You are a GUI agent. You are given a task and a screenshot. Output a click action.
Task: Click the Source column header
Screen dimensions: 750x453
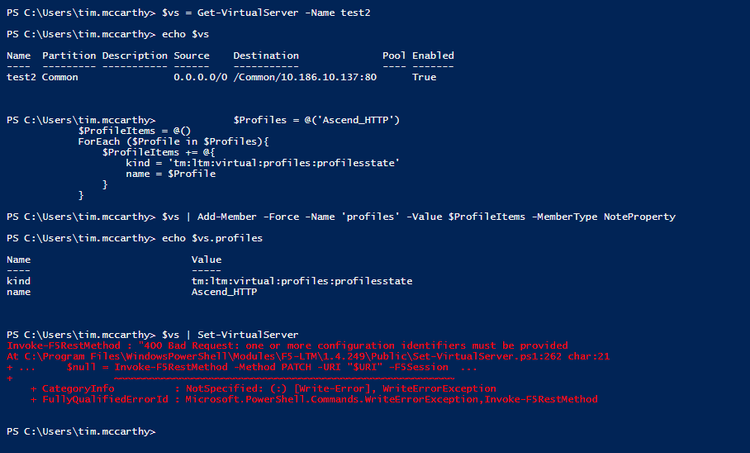coord(191,56)
